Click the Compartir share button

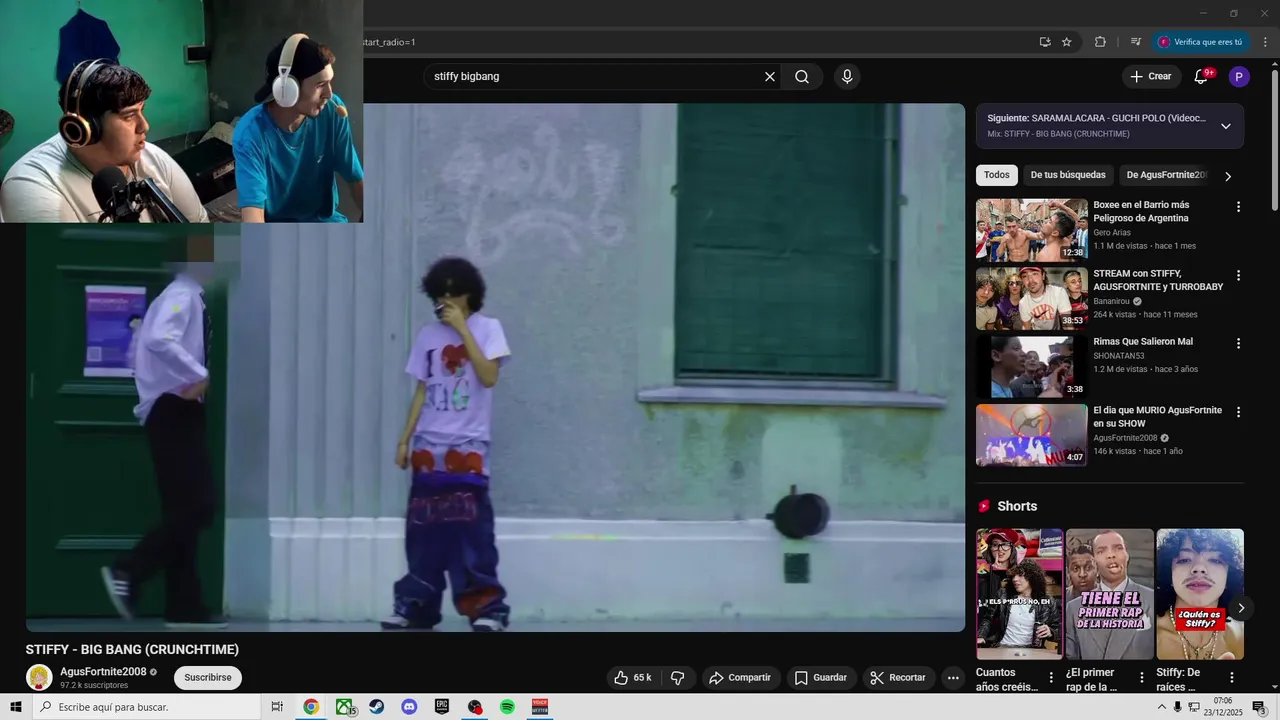tap(740, 678)
